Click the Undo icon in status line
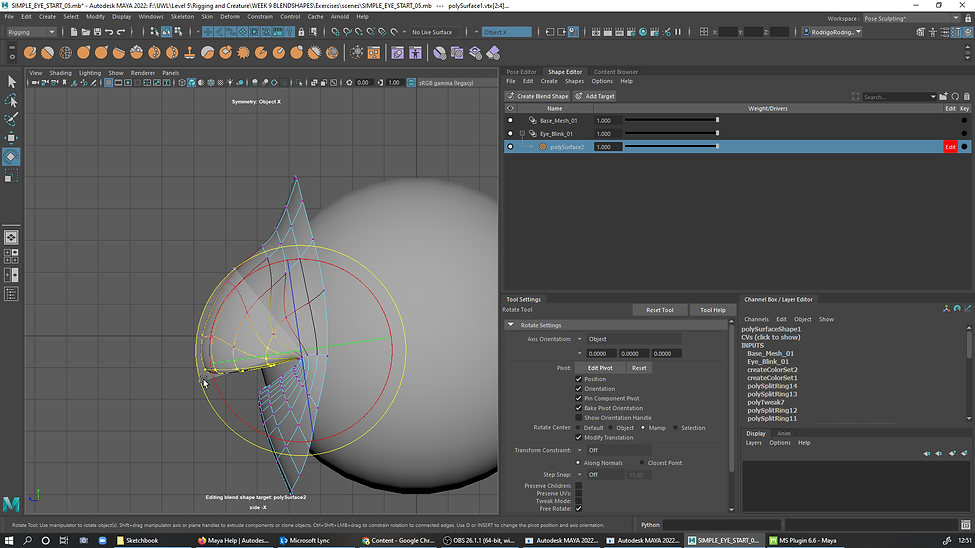975x548 pixels. click(109, 32)
